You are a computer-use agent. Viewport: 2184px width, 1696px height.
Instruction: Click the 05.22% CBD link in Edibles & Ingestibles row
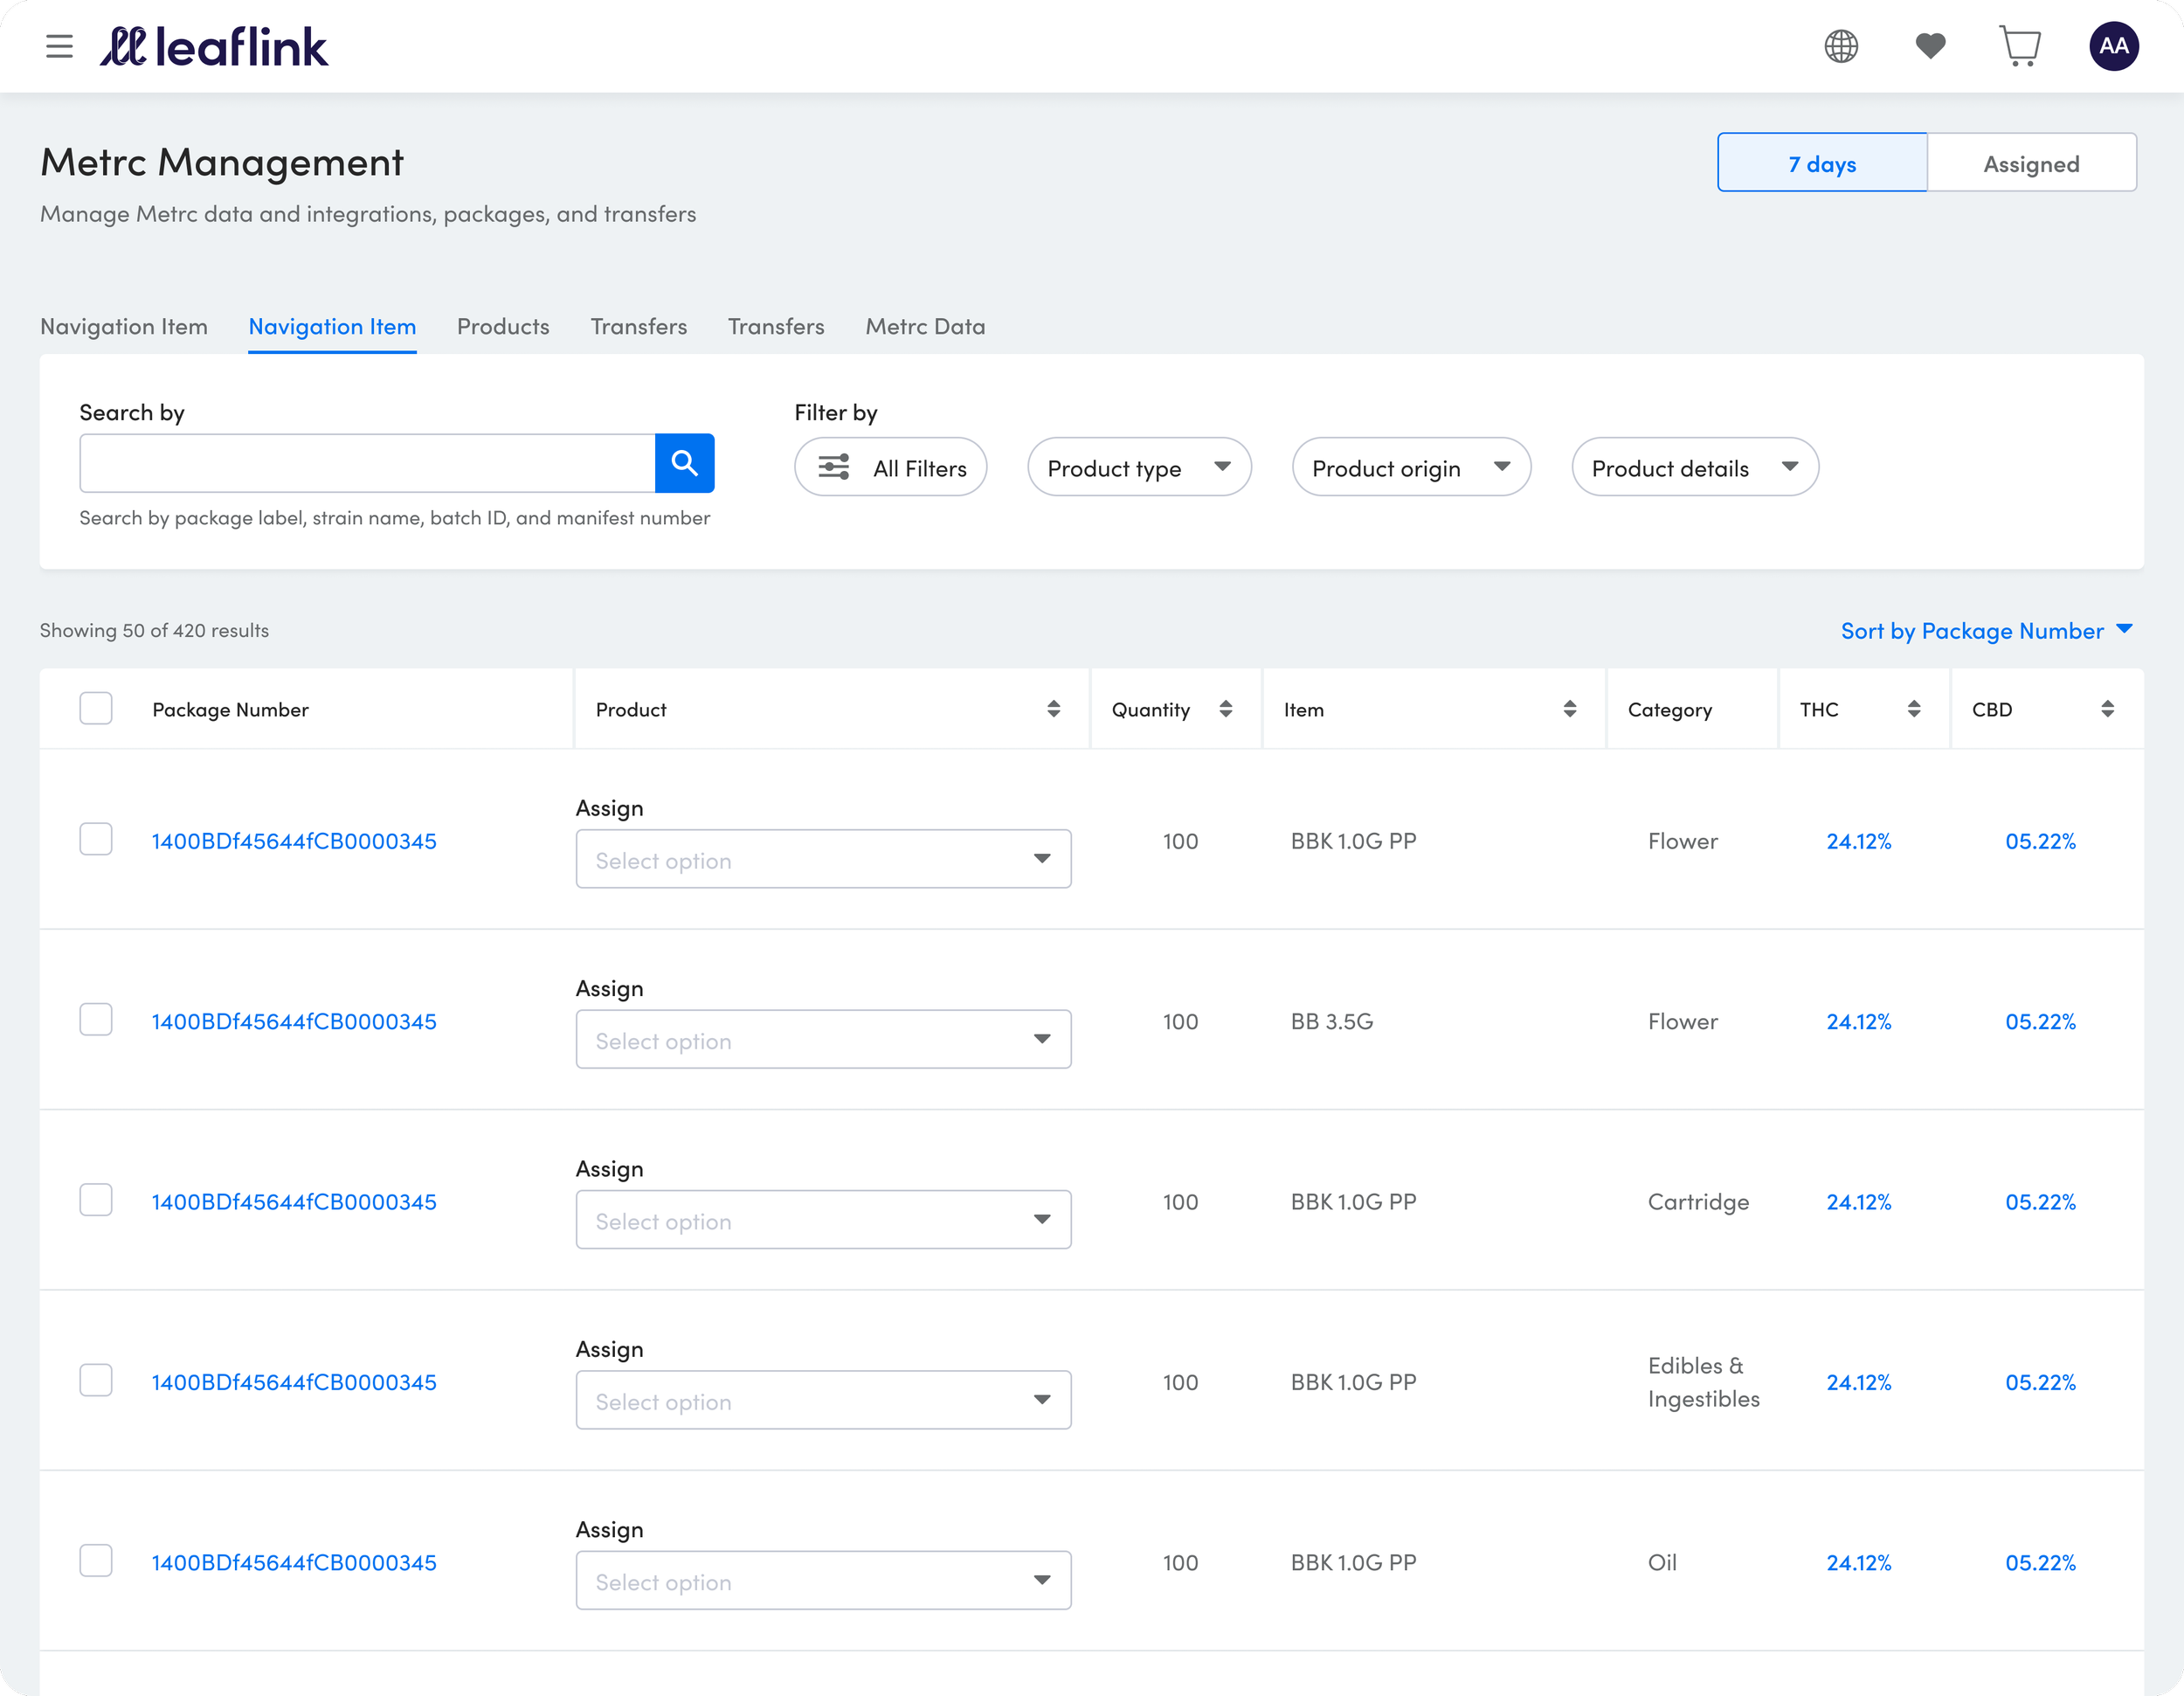tap(2040, 1383)
